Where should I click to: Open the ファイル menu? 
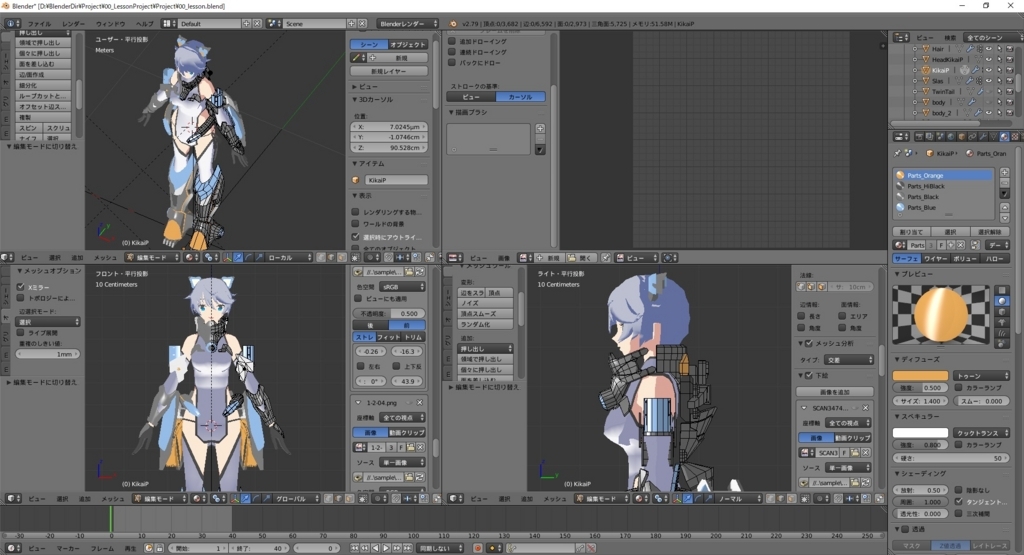pyautogui.click(x=39, y=24)
